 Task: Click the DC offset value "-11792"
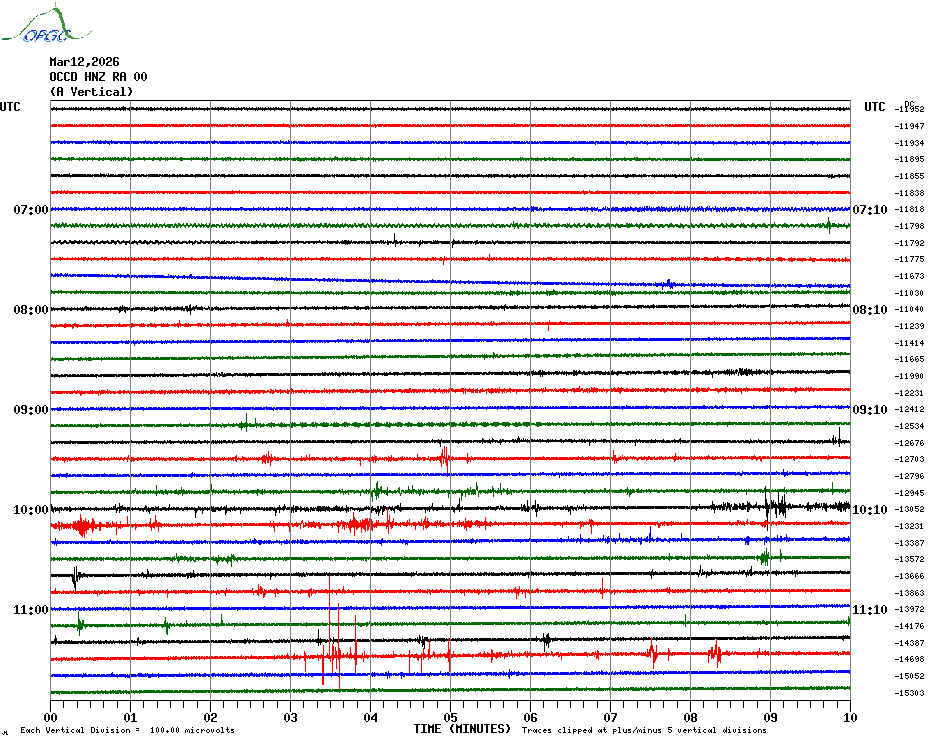(910, 243)
